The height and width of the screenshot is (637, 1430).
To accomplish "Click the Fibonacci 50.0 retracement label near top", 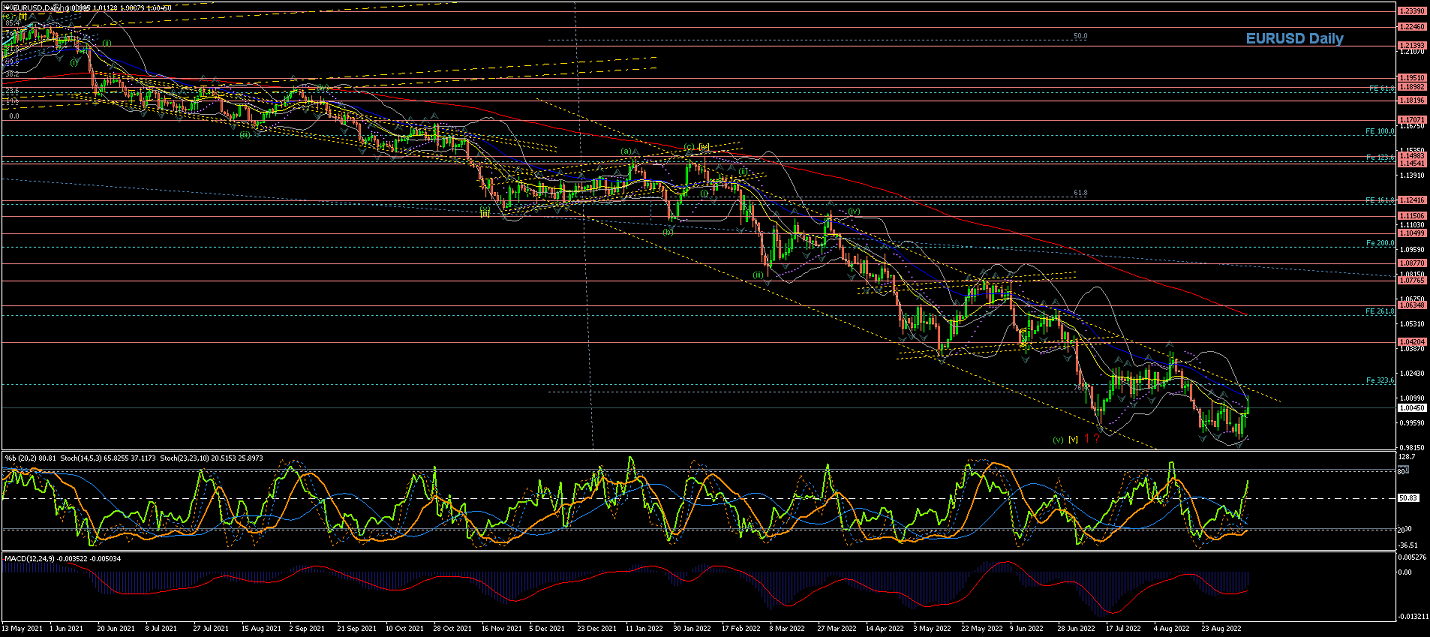I will [x=1080, y=36].
